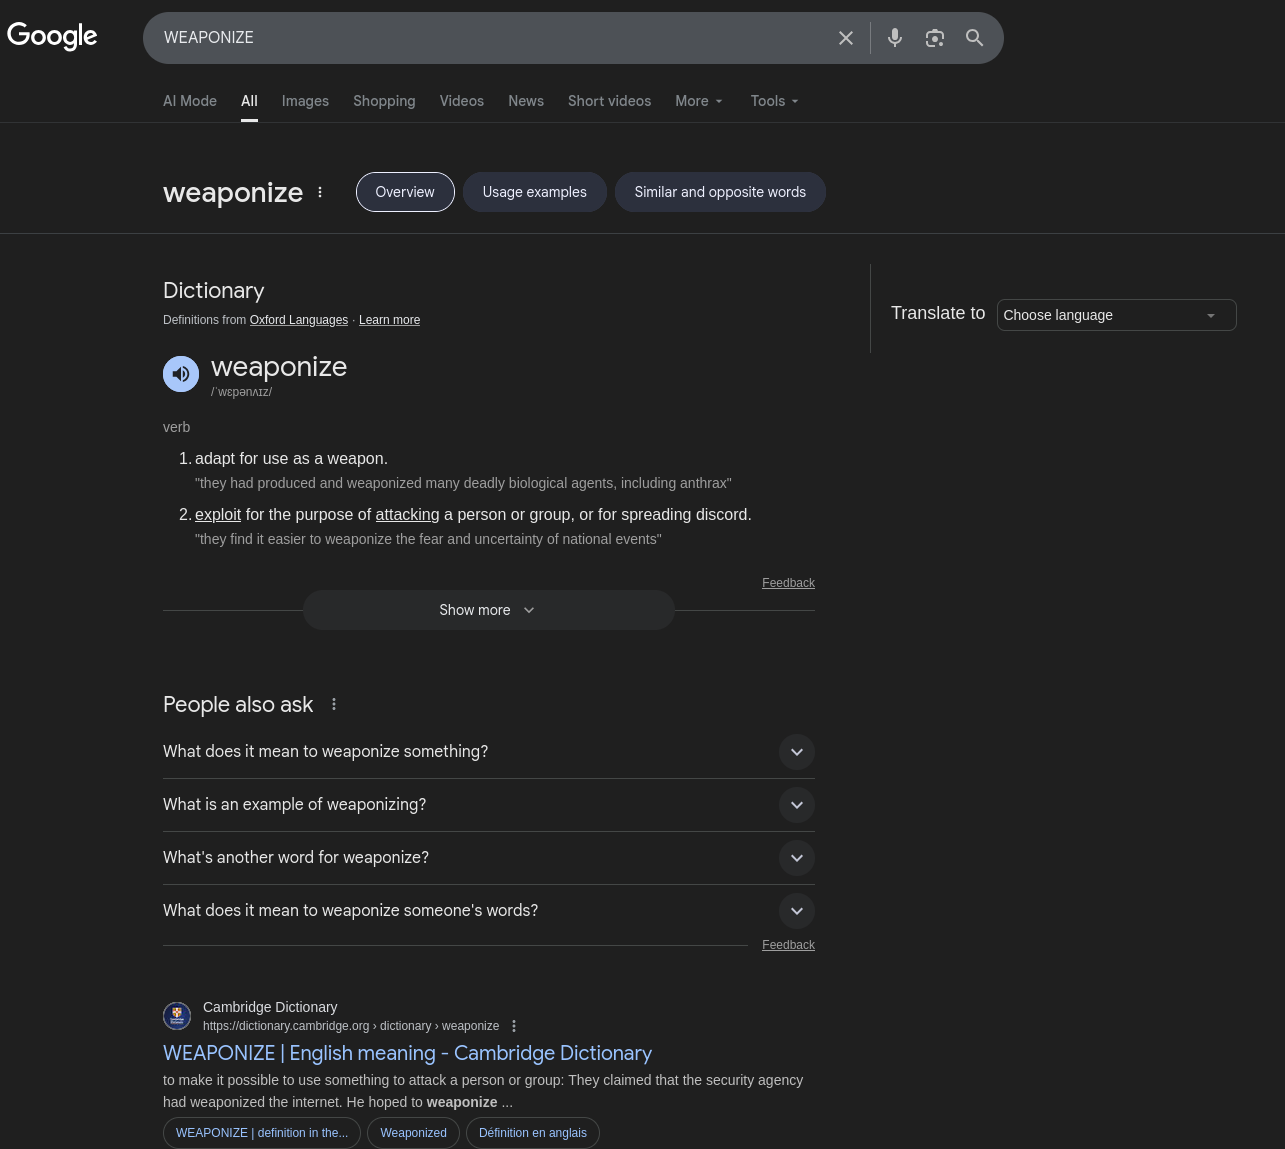Expand 'What does it mean to weaponize something?'
The image size is (1285, 1149).
click(489, 752)
